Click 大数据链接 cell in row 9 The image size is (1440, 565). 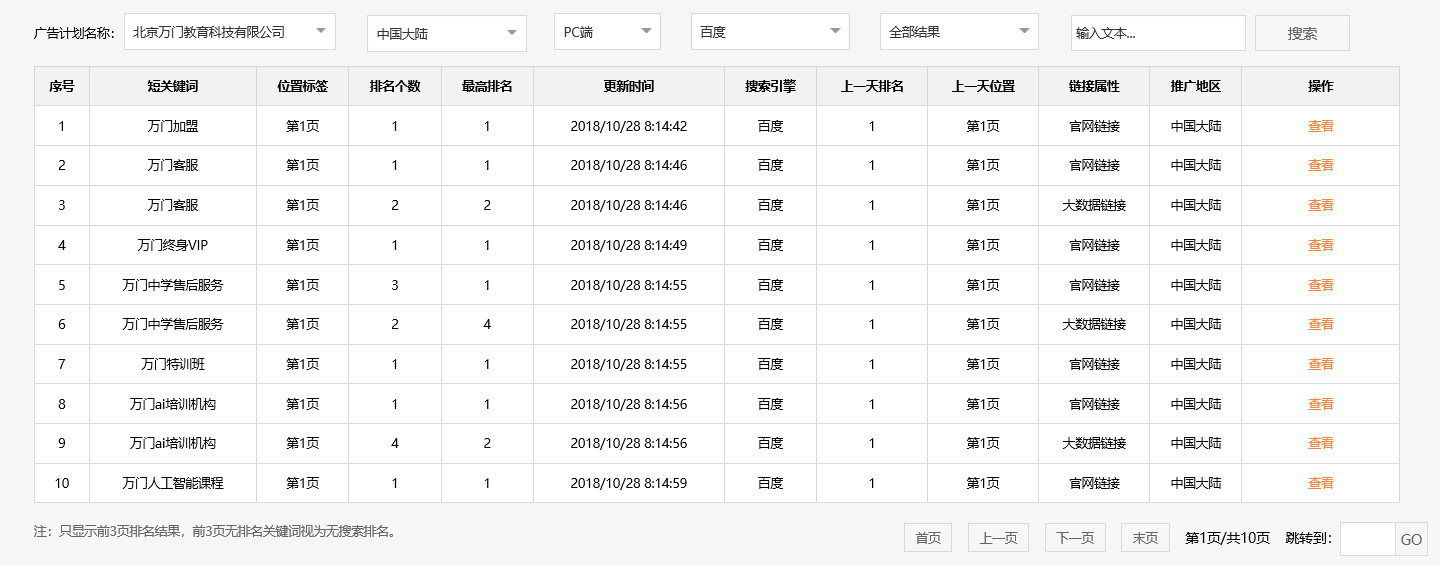pos(1094,443)
